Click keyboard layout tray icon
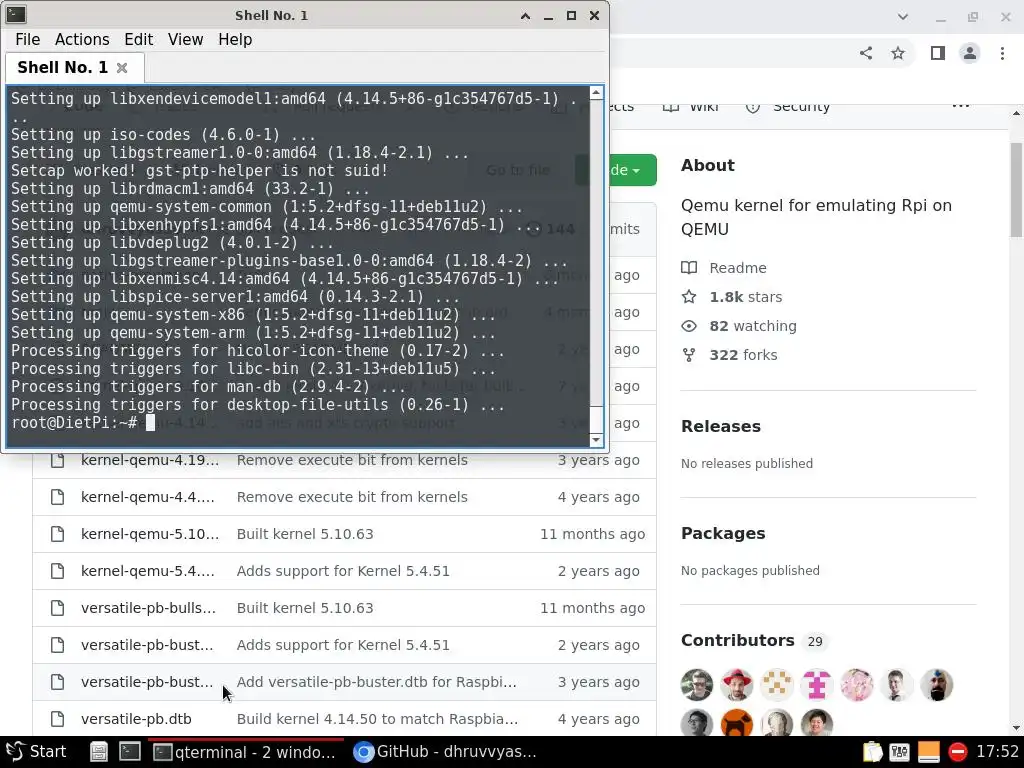Viewport: 1024px width, 768px height. click(x=899, y=752)
